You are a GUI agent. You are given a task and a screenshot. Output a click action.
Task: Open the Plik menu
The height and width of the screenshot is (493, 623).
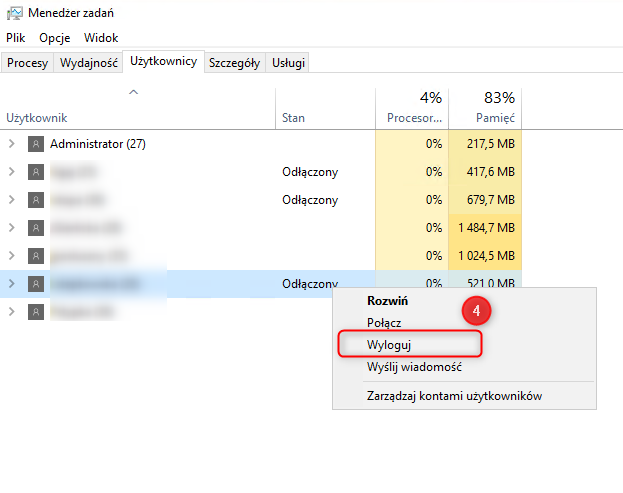pyautogui.click(x=15, y=38)
